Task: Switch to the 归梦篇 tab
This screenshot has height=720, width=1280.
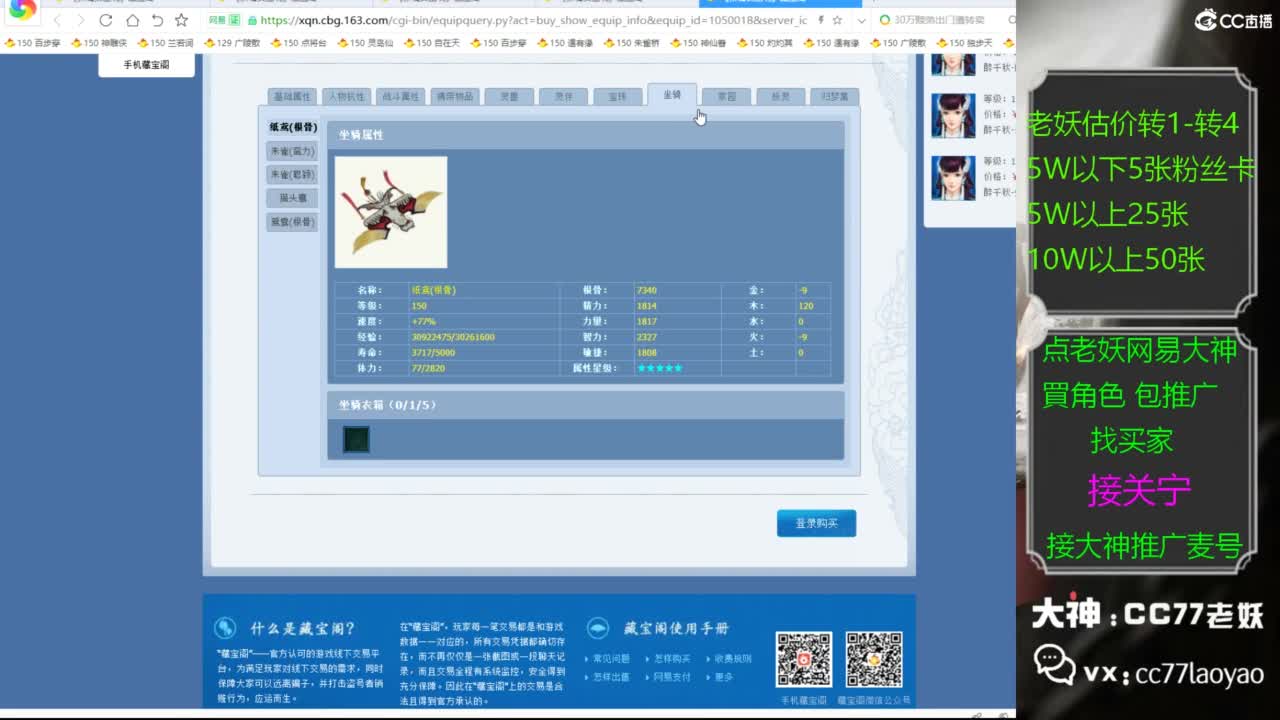Action: [x=834, y=97]
